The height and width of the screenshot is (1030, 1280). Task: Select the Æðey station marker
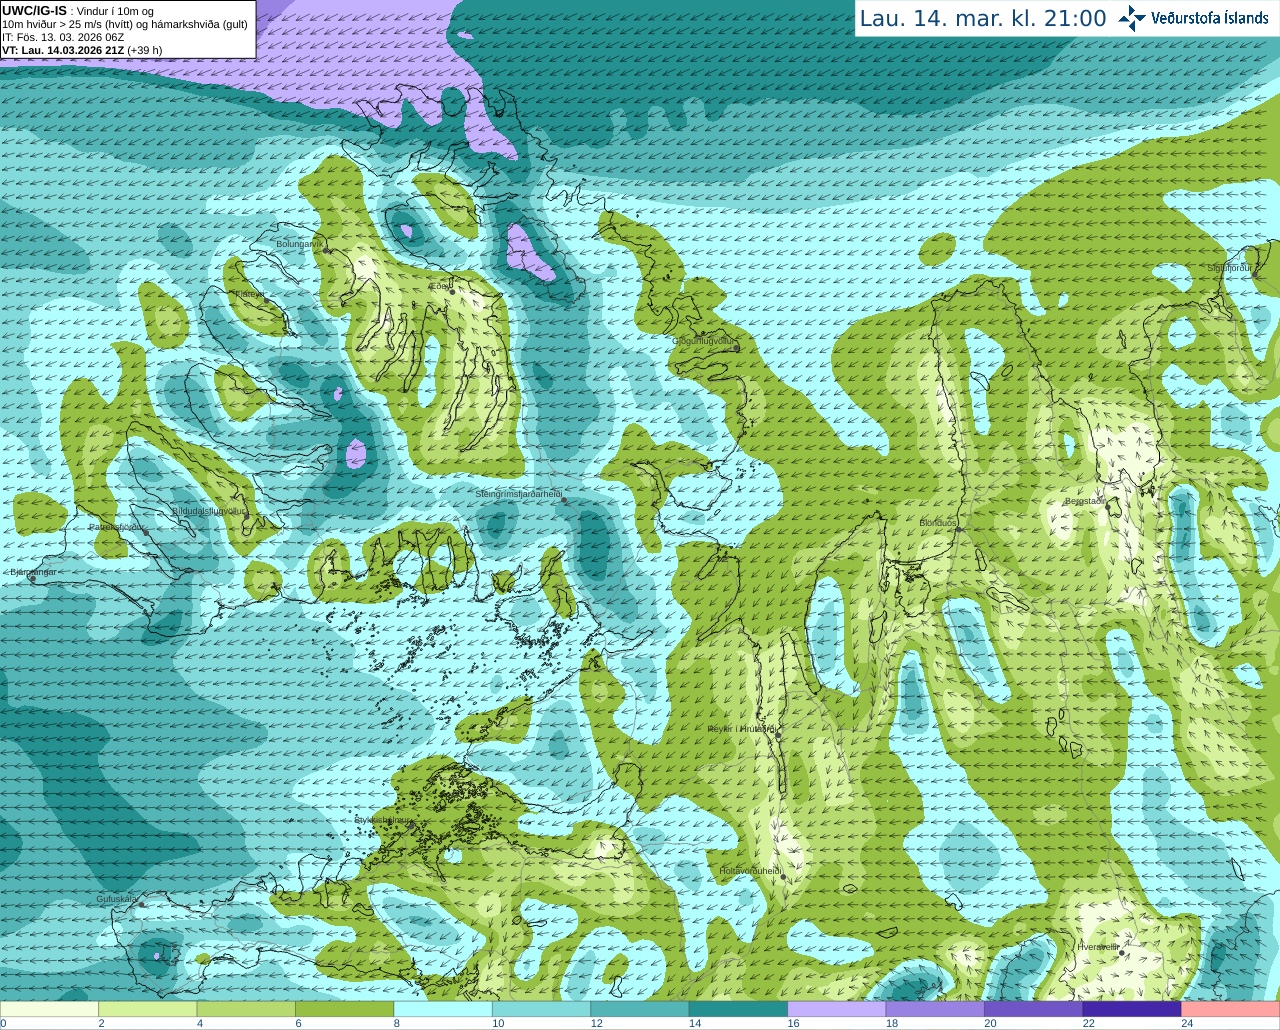click(452, 291)
